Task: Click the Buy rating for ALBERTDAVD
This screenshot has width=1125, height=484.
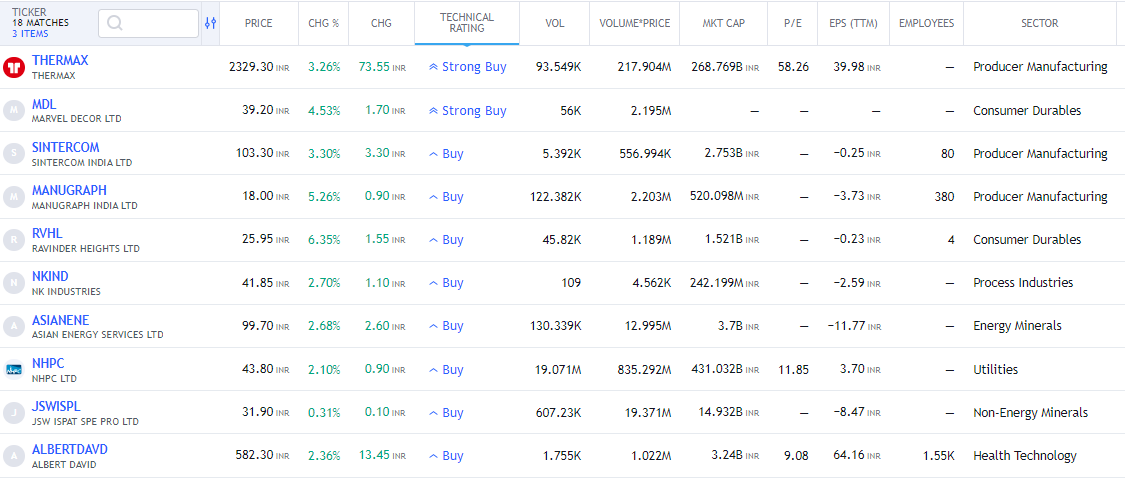Action: tap(446, 456)
